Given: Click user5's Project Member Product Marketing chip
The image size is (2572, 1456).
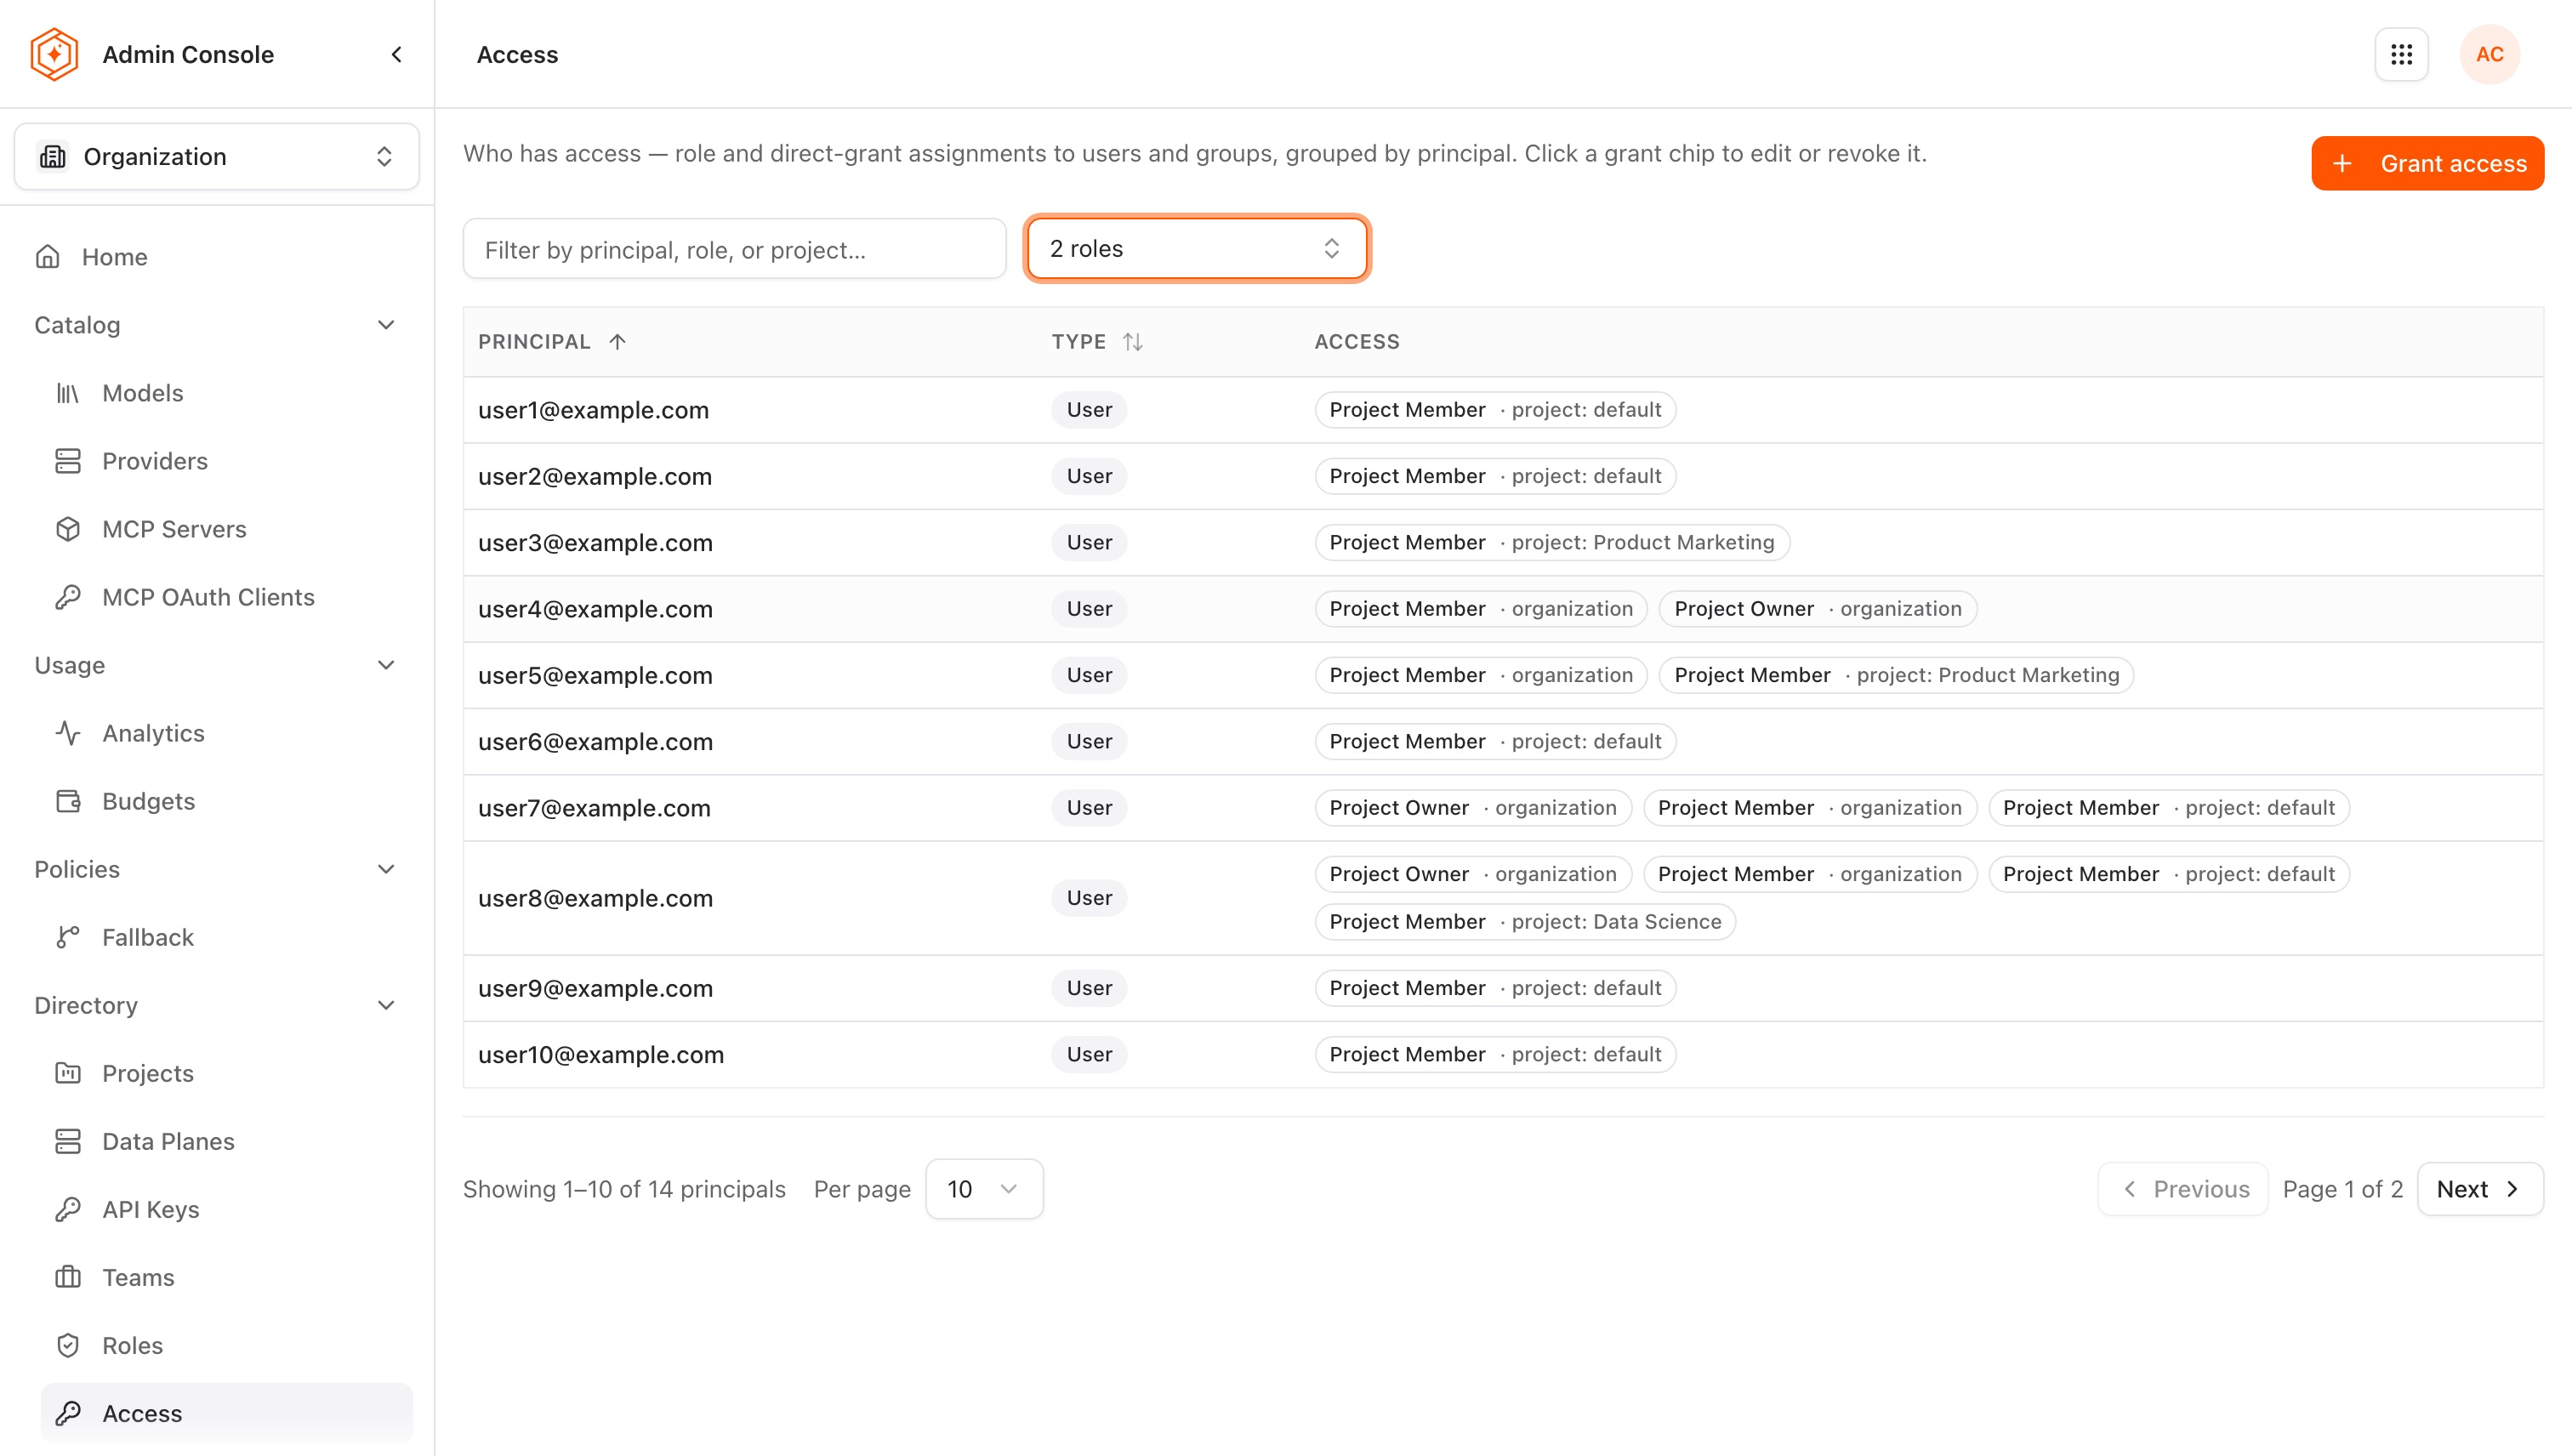Looking at the screenshot, I should coord(1897,675).
